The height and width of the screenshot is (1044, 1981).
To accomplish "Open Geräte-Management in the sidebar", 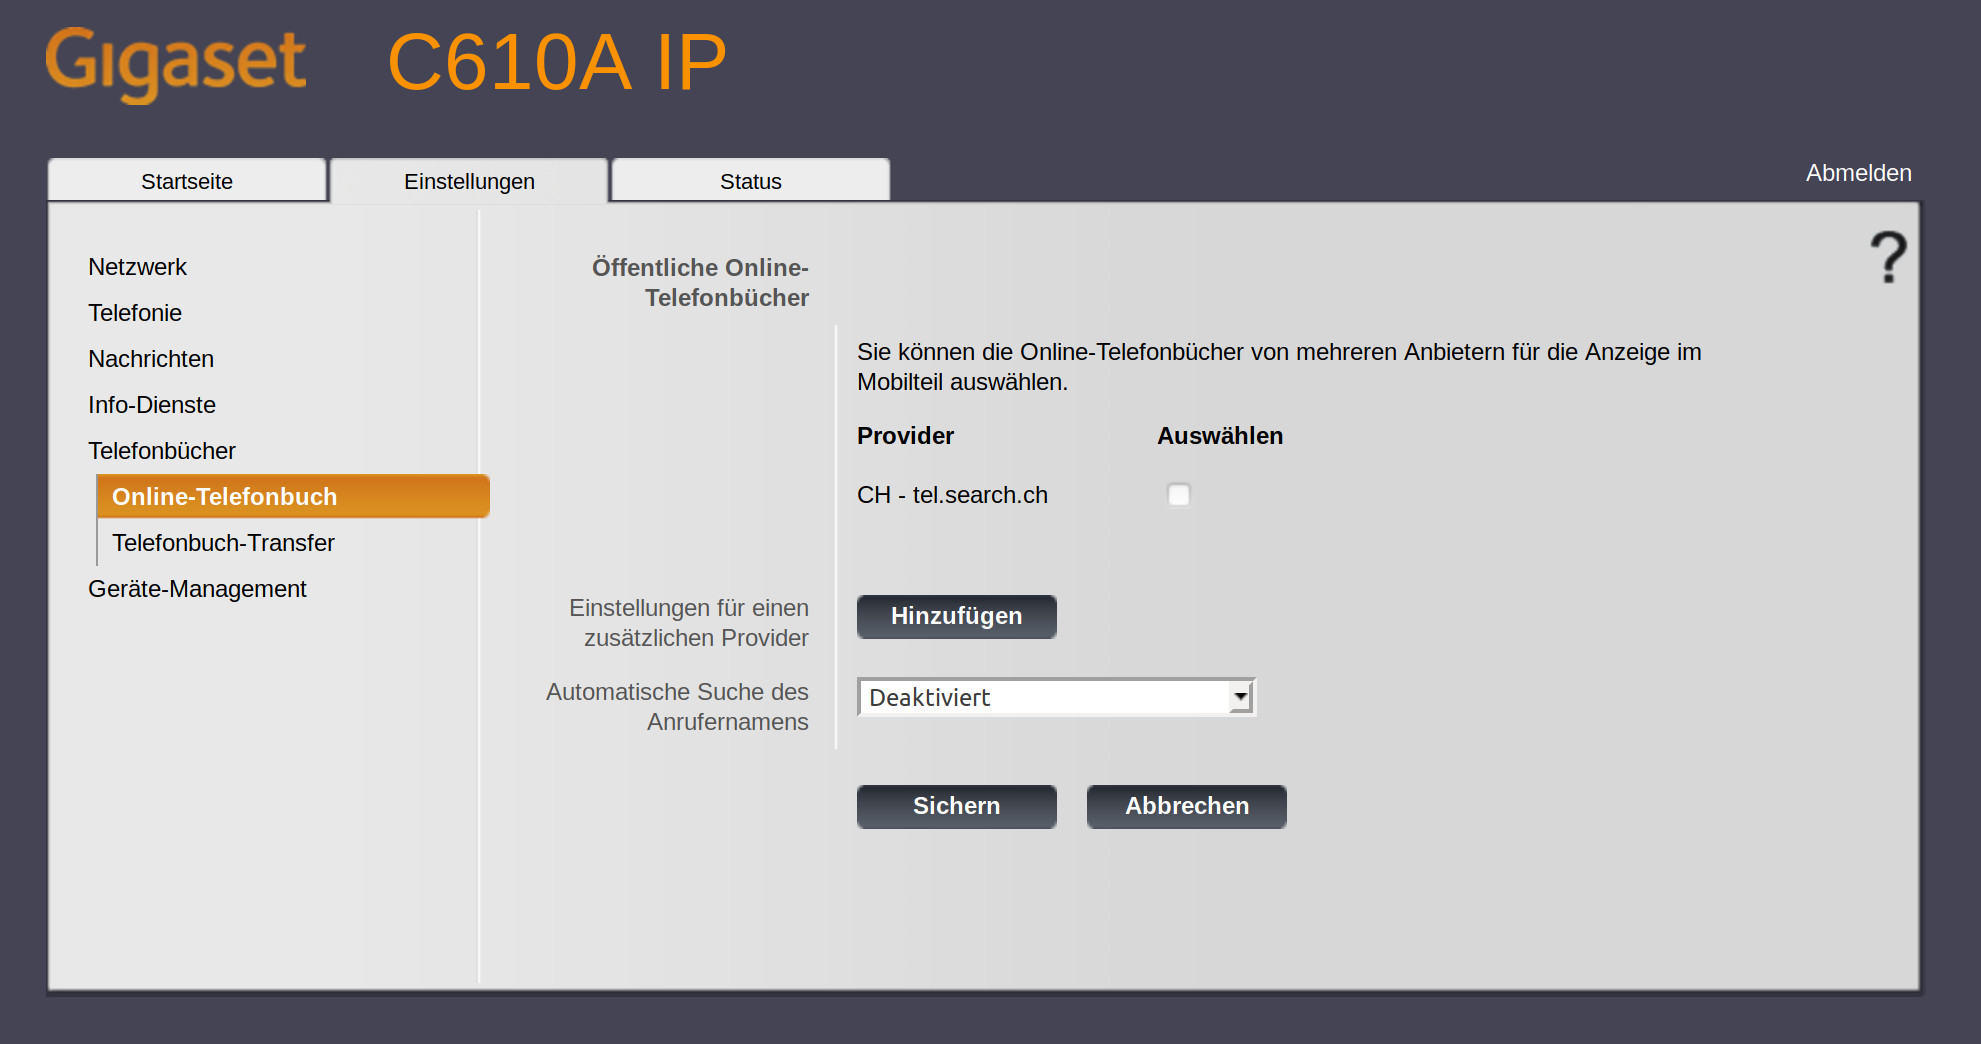I will pyautogui.click(x=197, y=589).
